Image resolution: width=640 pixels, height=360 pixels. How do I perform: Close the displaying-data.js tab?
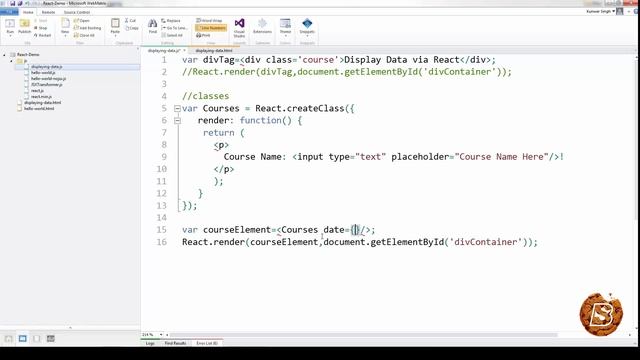point(185,51)
